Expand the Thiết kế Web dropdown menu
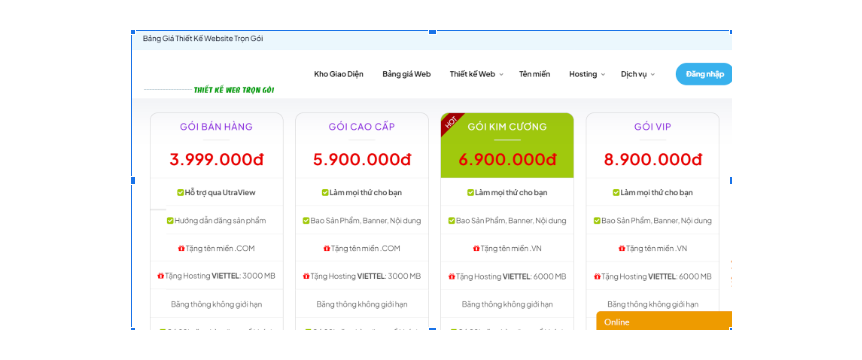 point(476,74)
